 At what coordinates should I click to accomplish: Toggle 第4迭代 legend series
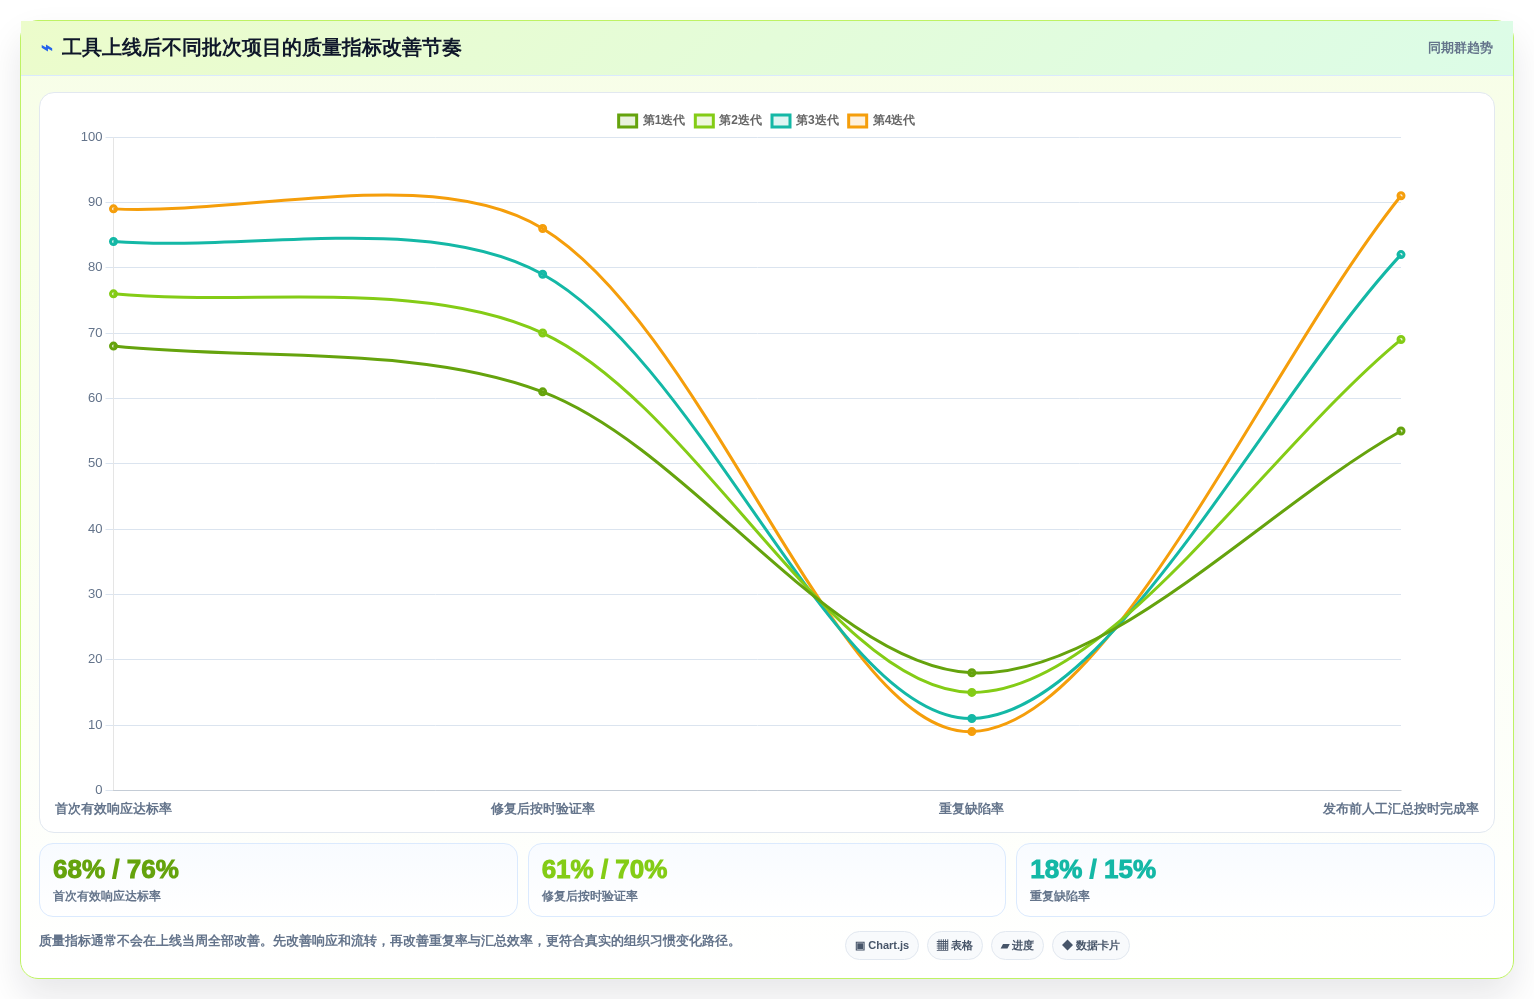(x=882, y=121)
